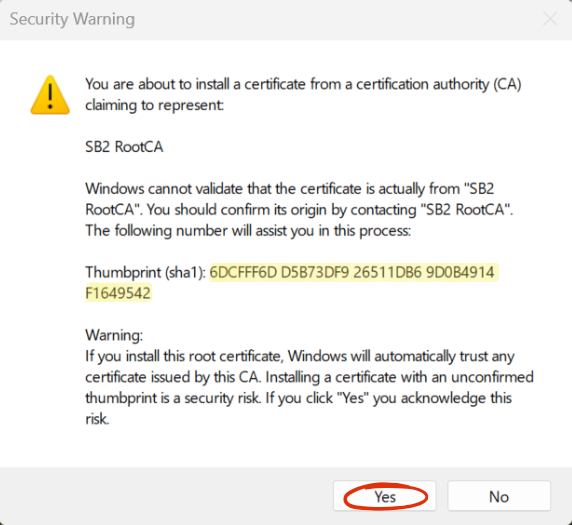The height and width of the screenshot is (525, 572).
Task: Click the highlighted thumbprint 6DCFFF6D D5B73DF9
Action: point(279,272)
